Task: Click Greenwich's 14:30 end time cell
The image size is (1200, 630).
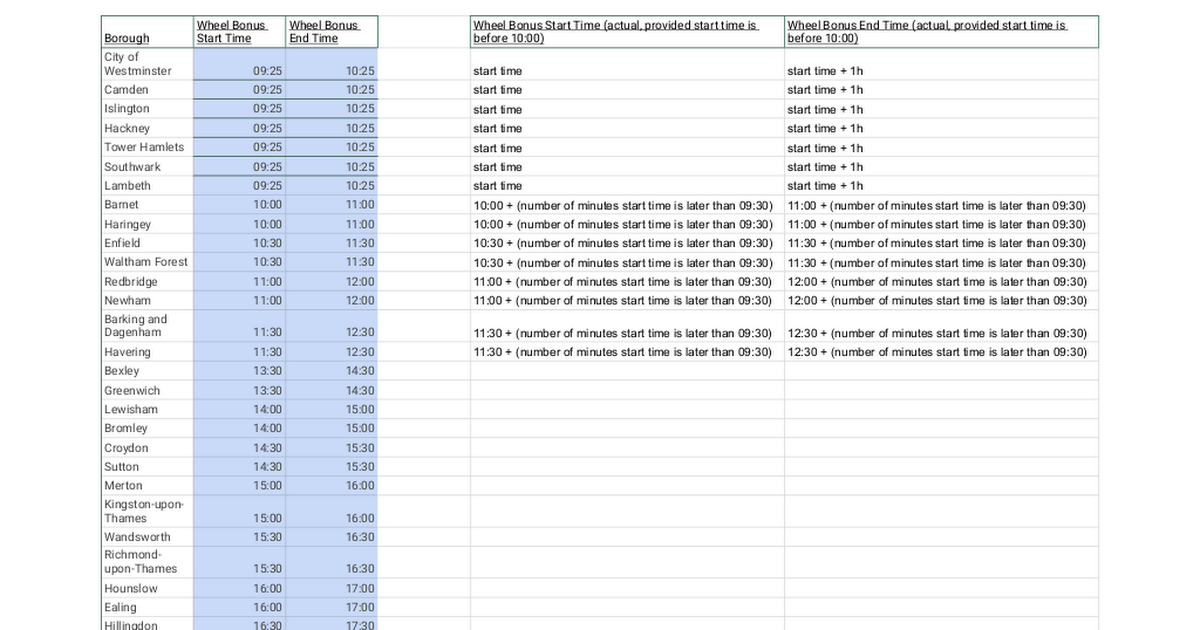Action: pos(331,390)
